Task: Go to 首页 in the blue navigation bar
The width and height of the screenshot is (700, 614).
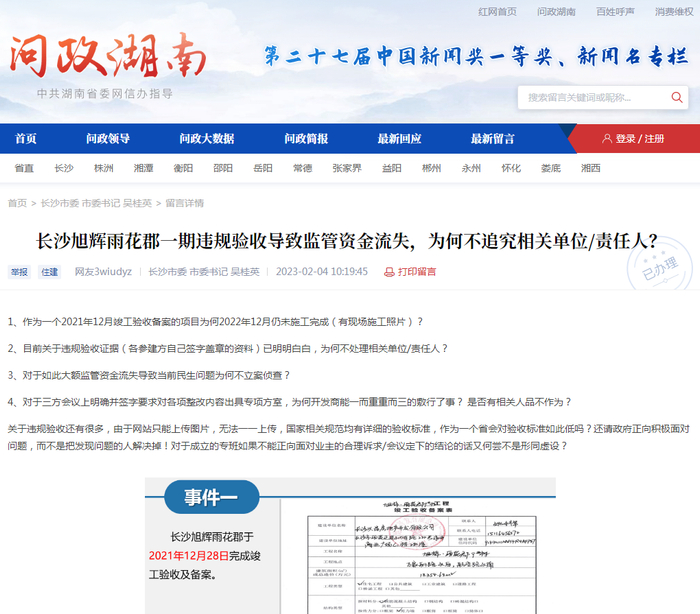Action: coord(25,139)
